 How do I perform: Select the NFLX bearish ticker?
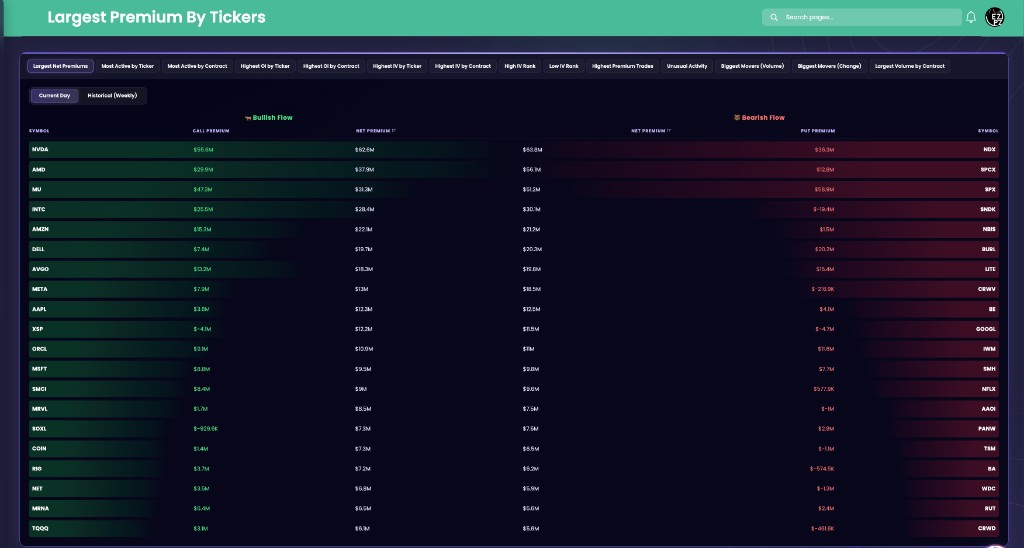click(x=989, y=389)
